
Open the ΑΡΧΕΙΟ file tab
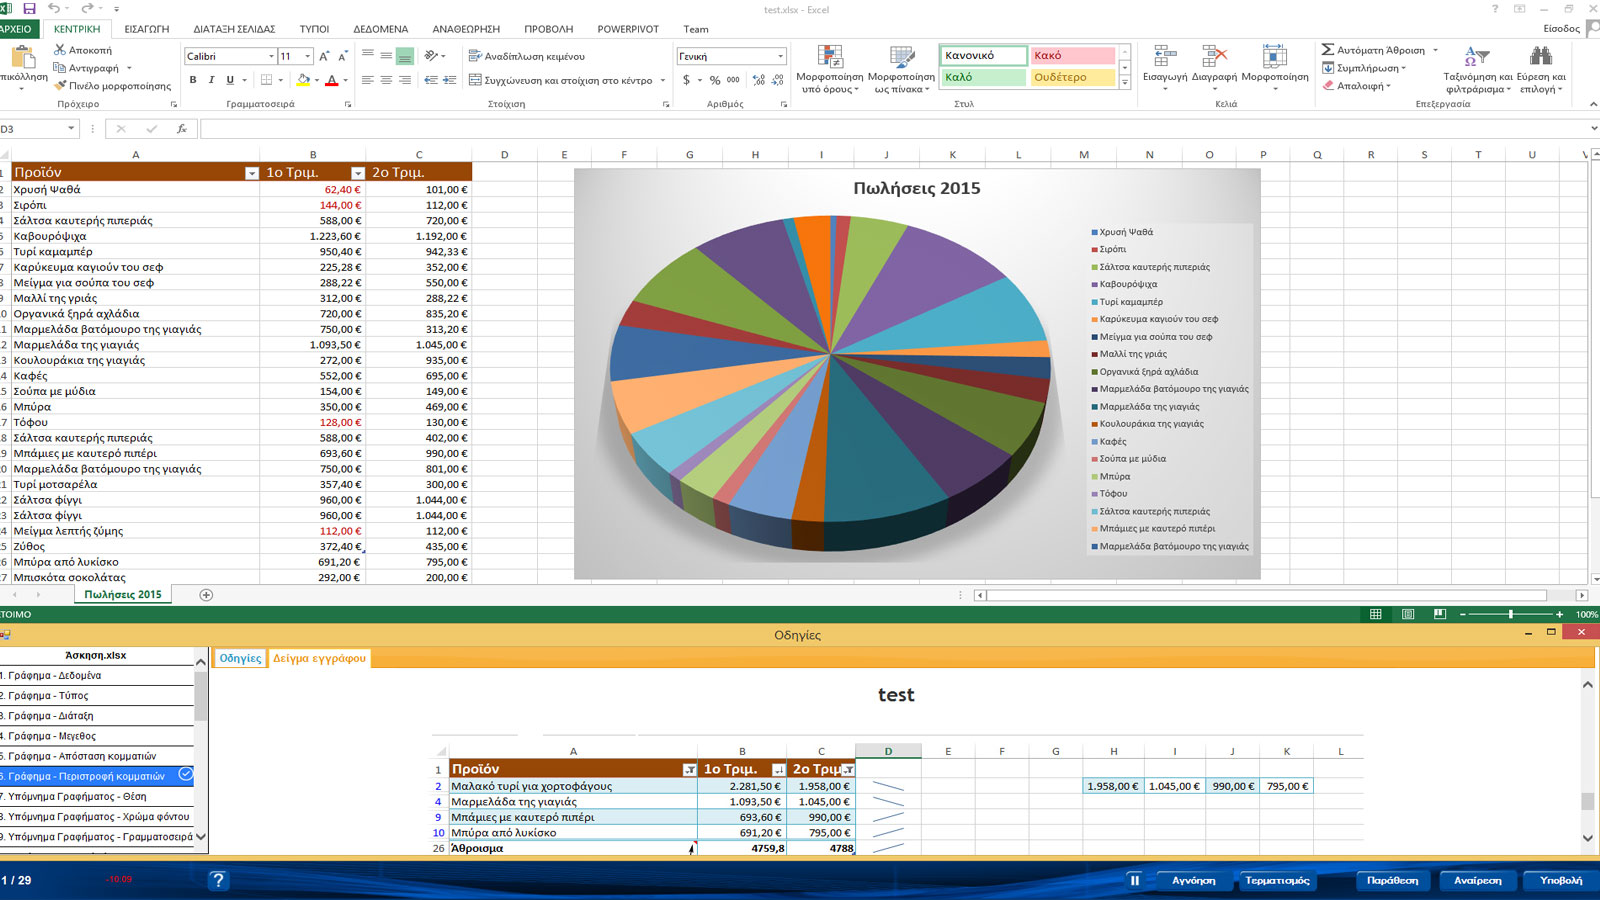tap(17, 29)
